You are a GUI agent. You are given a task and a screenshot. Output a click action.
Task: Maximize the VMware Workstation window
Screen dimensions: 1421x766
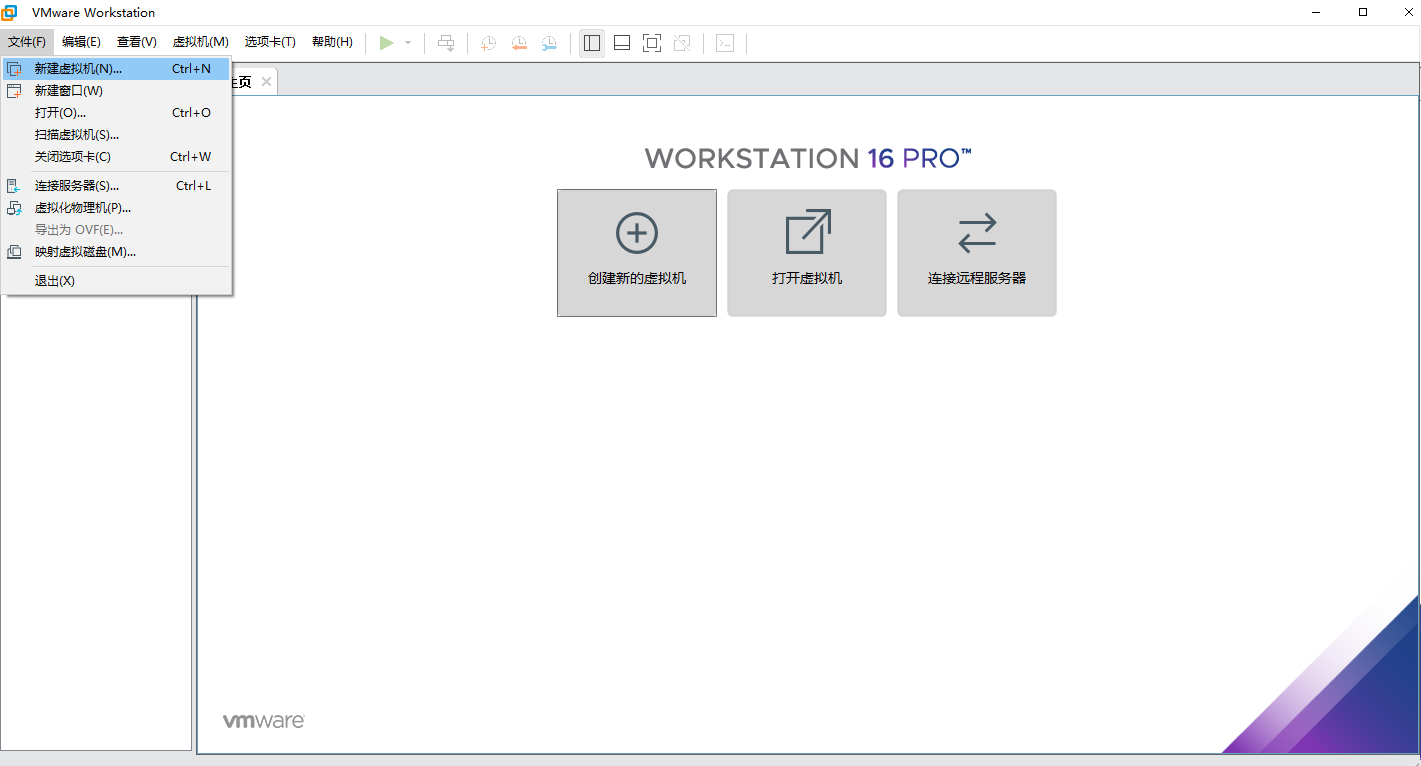[1362, 12]
